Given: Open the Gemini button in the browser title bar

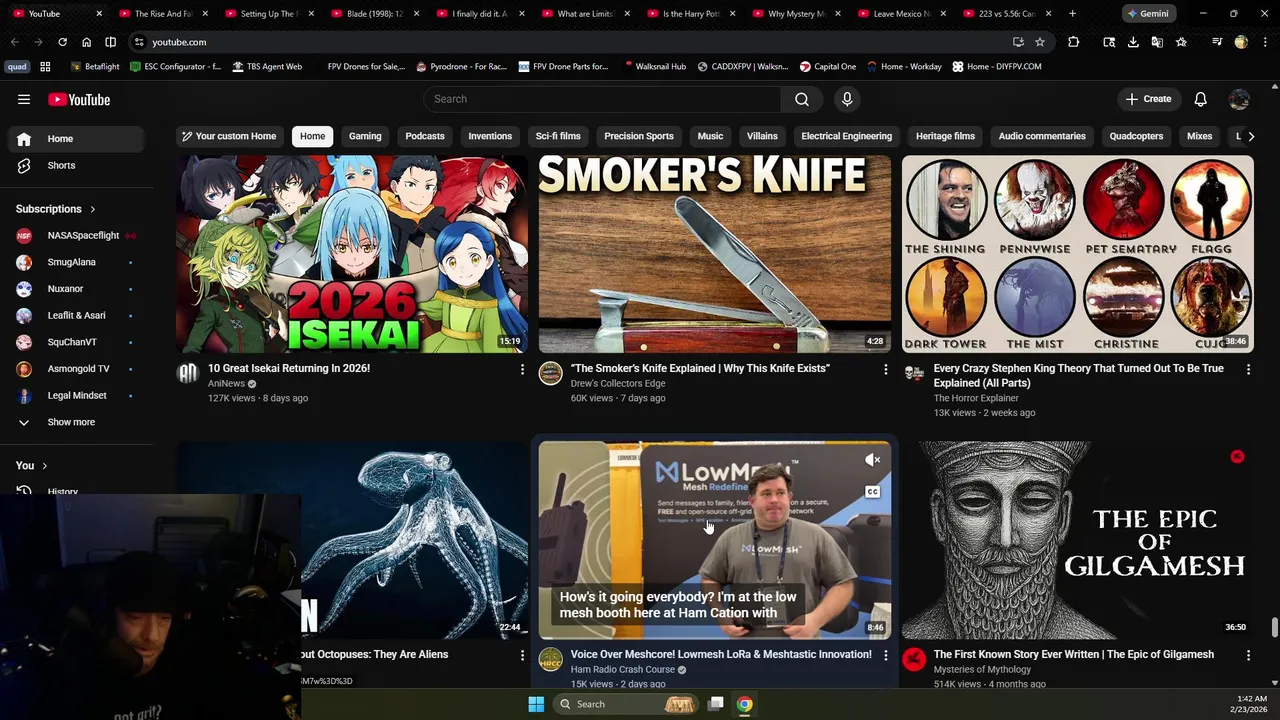Looking at the screenshot, I should 1147,13.
